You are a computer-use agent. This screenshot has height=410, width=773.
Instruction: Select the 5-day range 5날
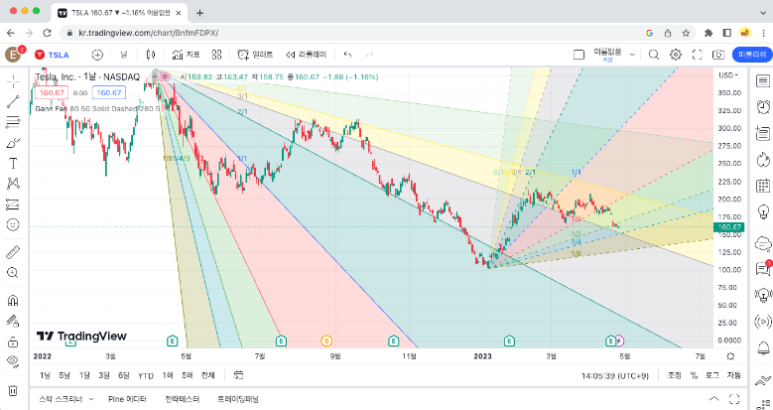coord(65,376)
